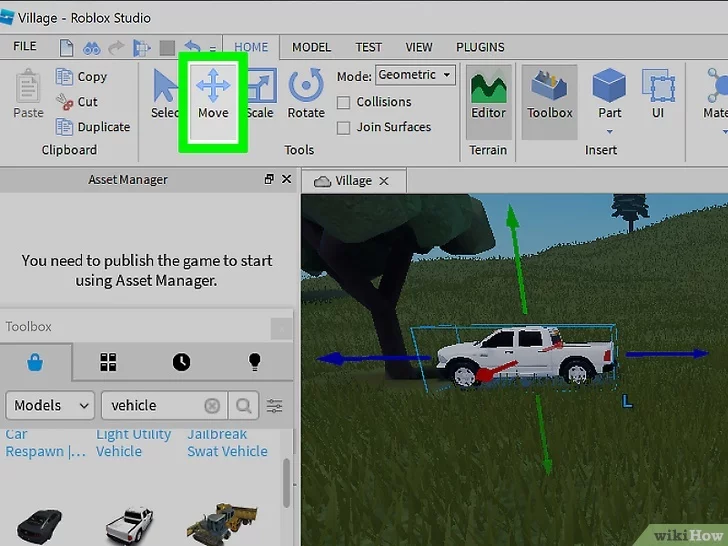Open the Mode Geometric dropdown

[x=415, y=75]
